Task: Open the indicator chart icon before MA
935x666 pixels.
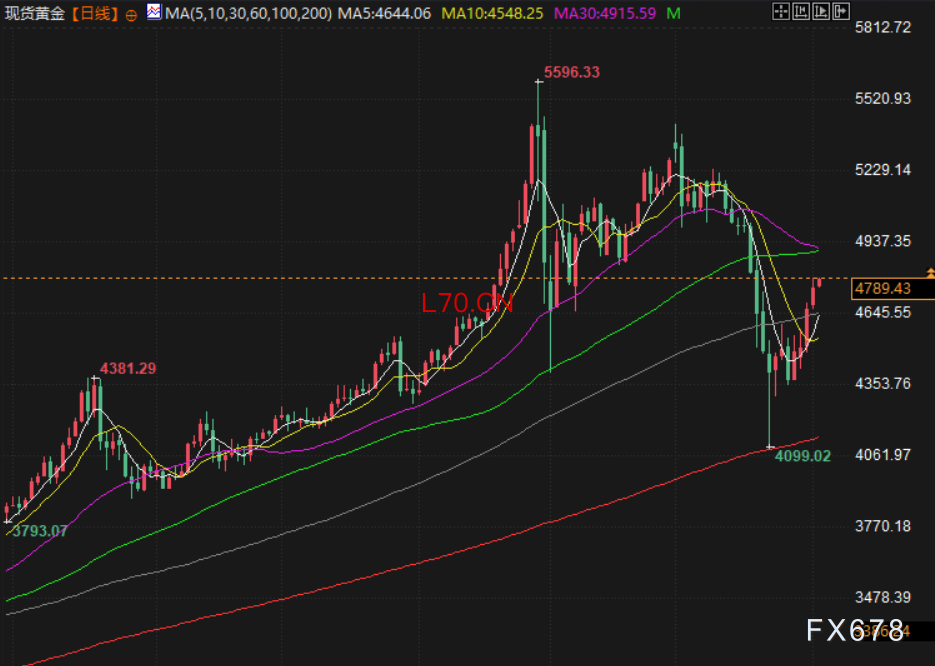Action: [153, 13]
